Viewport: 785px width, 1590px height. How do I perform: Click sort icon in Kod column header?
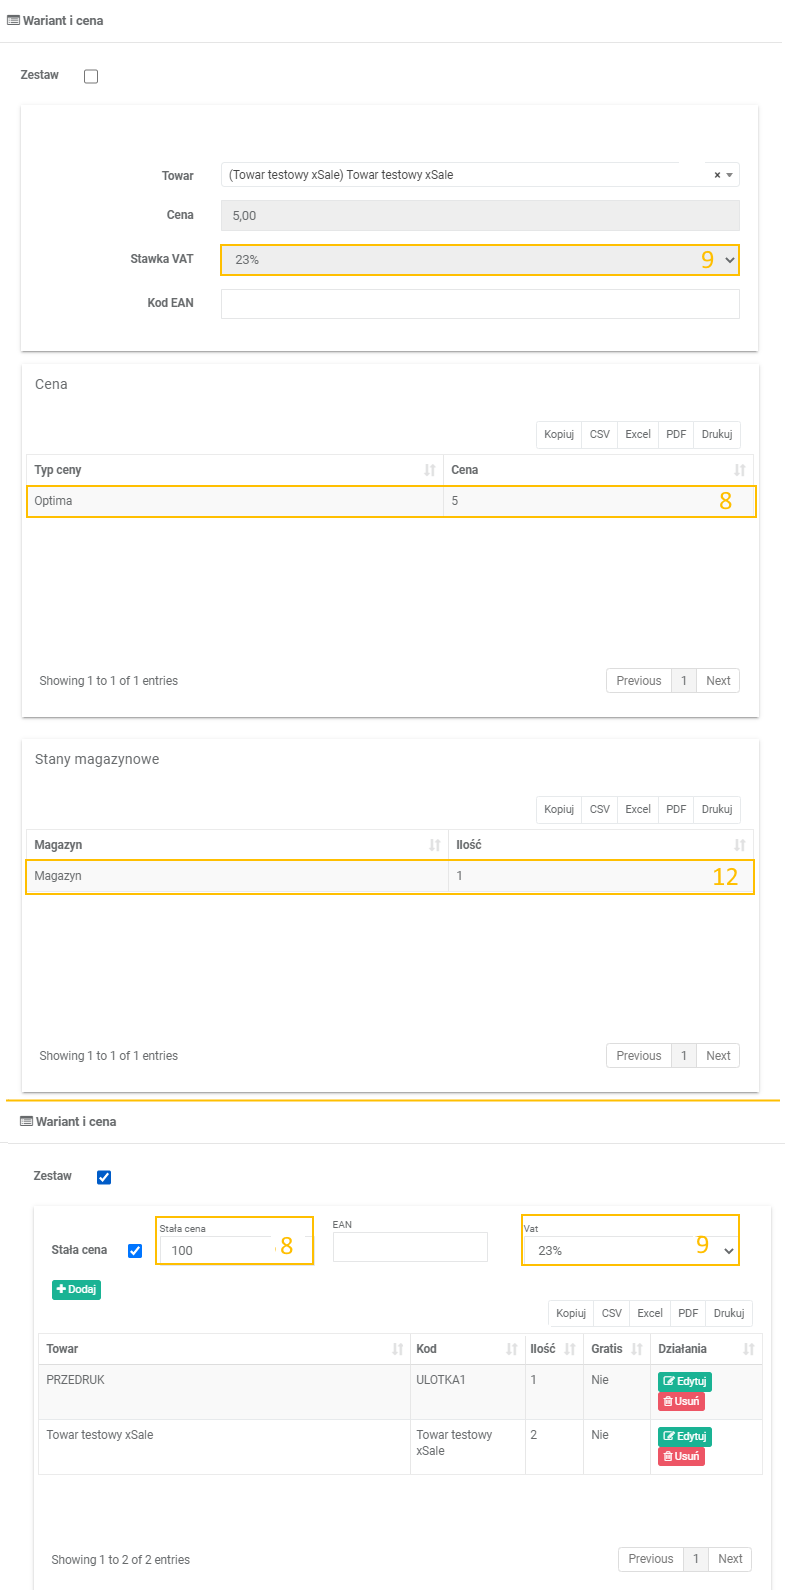pos(511,1349)
